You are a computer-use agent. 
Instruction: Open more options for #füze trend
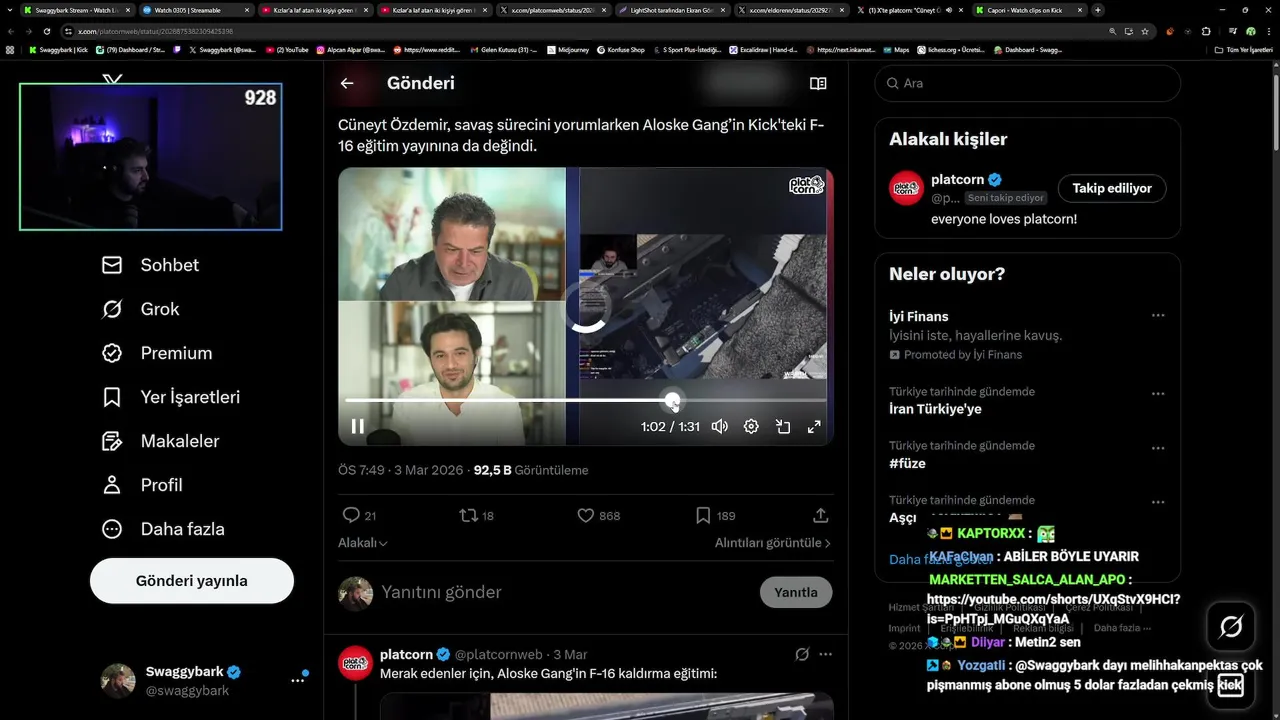tap(1158, 448)
